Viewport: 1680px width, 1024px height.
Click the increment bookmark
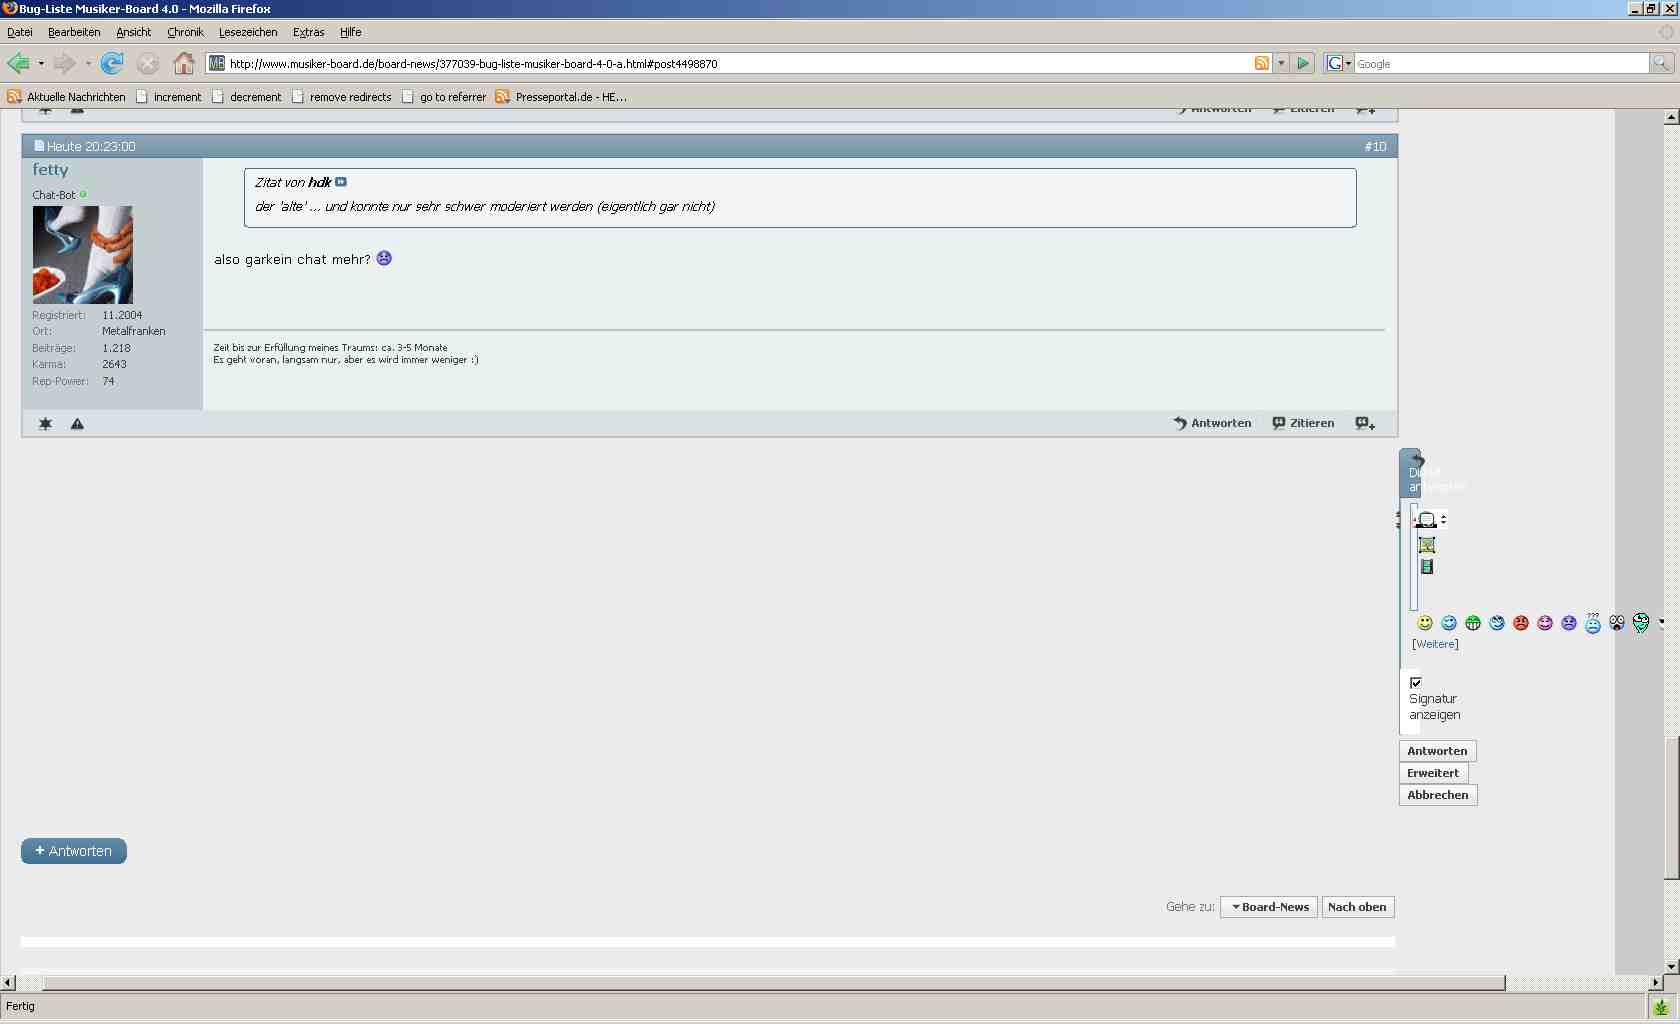pyautogui.click(x=168, y=97)
